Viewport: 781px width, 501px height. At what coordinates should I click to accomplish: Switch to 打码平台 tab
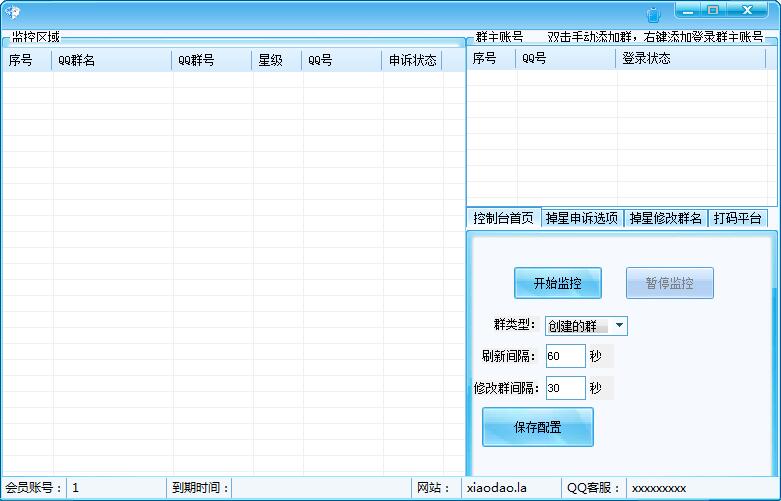point(738,218)
